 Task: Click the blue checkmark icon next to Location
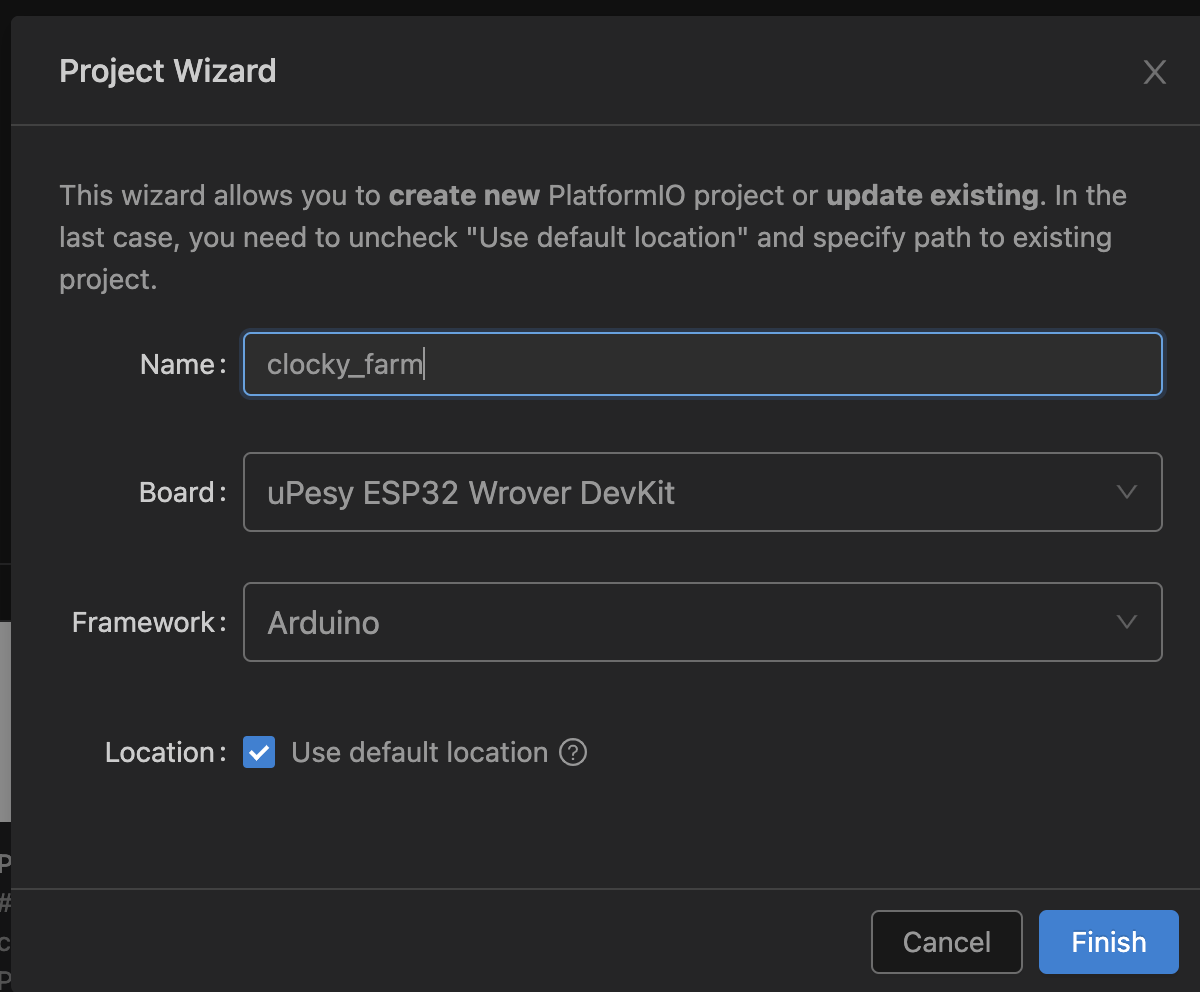[x=259, y=752]
